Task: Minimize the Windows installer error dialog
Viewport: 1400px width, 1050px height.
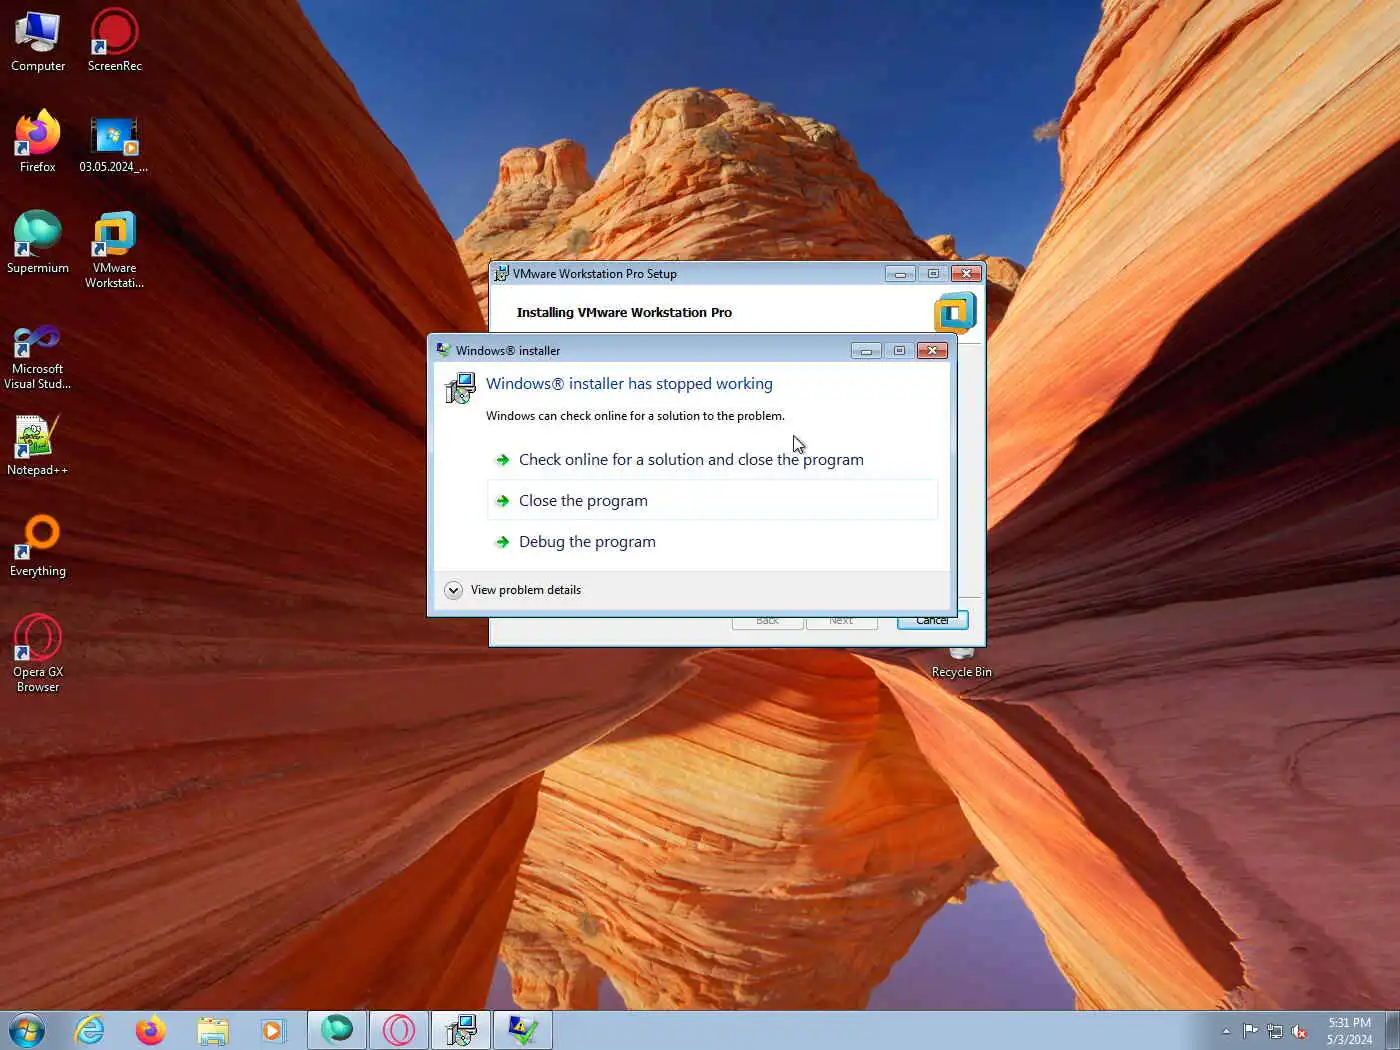Action: [866, 350]
